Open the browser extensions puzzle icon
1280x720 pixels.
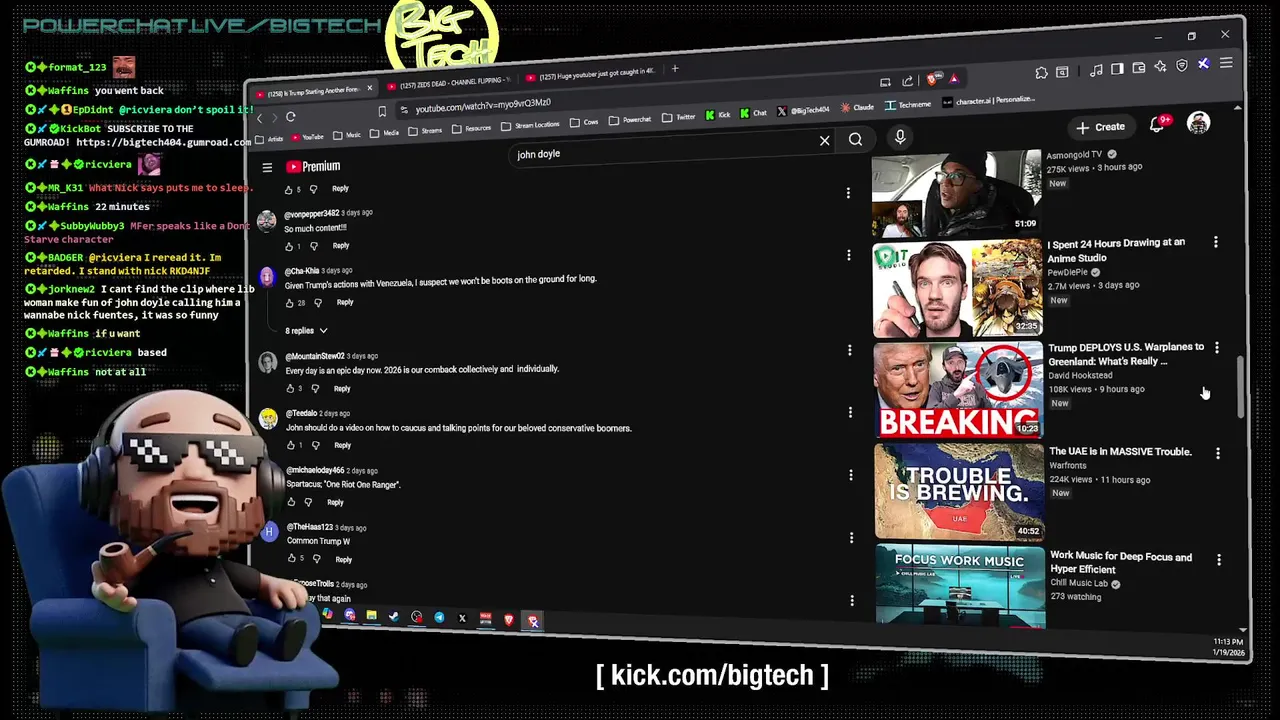point(1041,73)
